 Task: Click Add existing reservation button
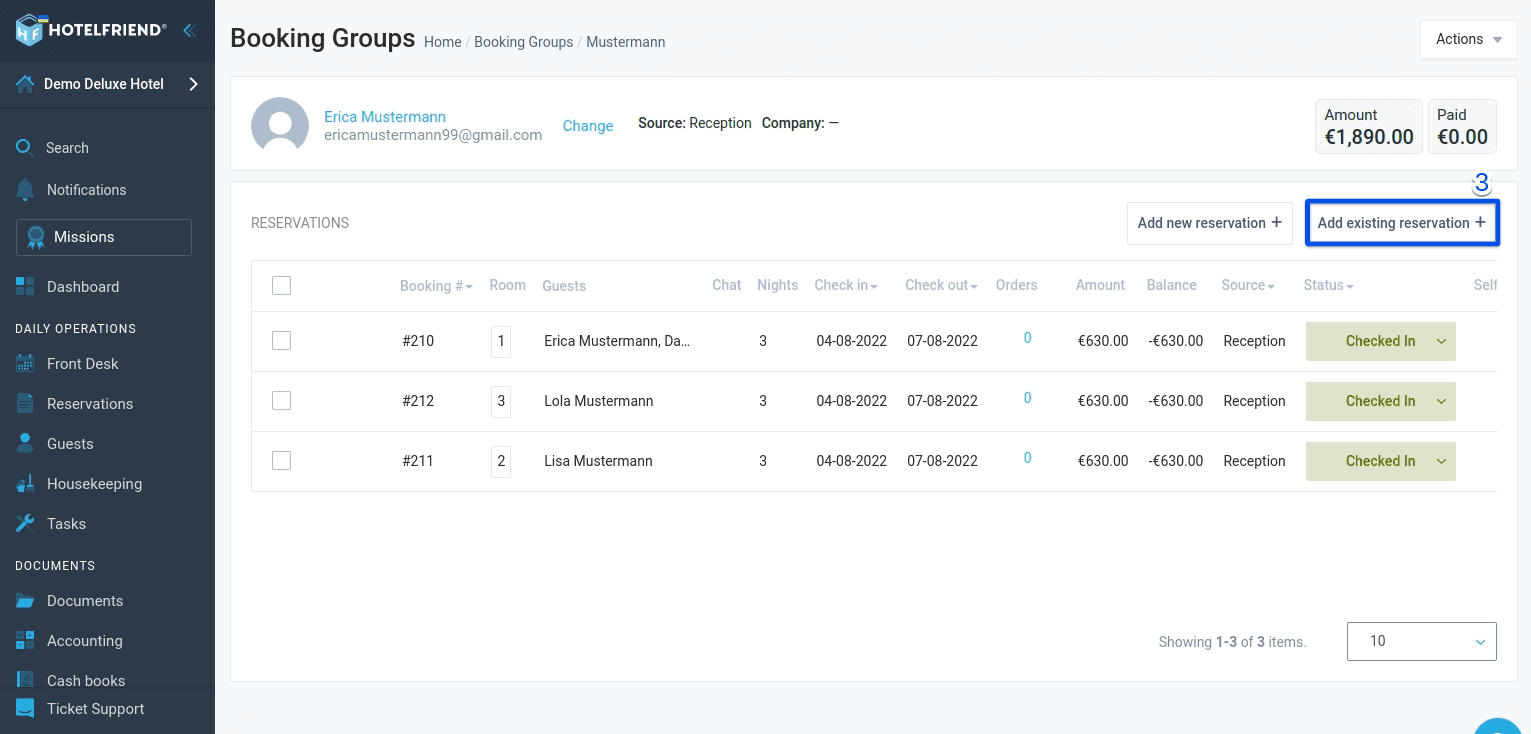[1401, 223]
